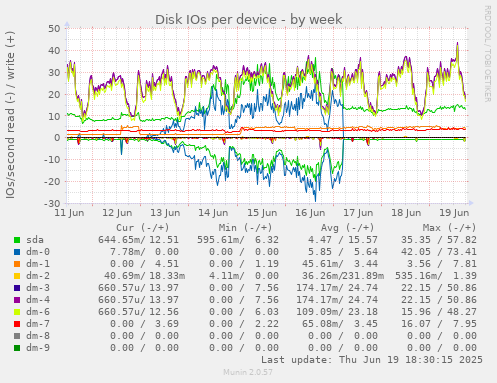Screen dimensions: 497x383
Task: Click the Last update timestamp text
Action: pyautogui.click(x=372, y=360)
